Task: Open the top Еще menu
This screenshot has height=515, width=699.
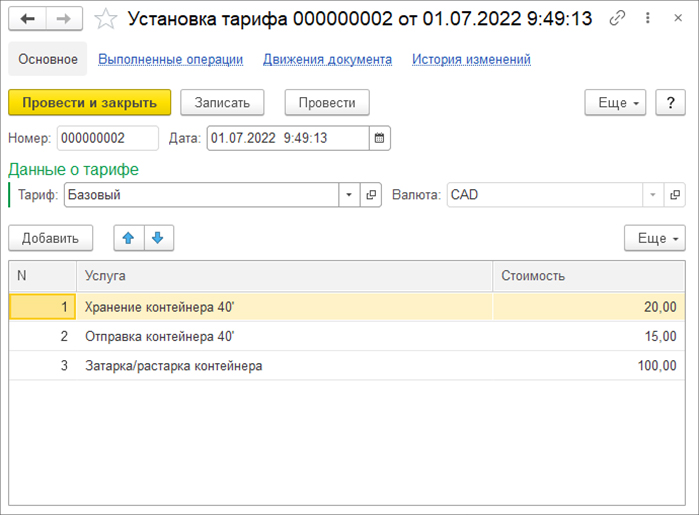Action: coord(614,102)
